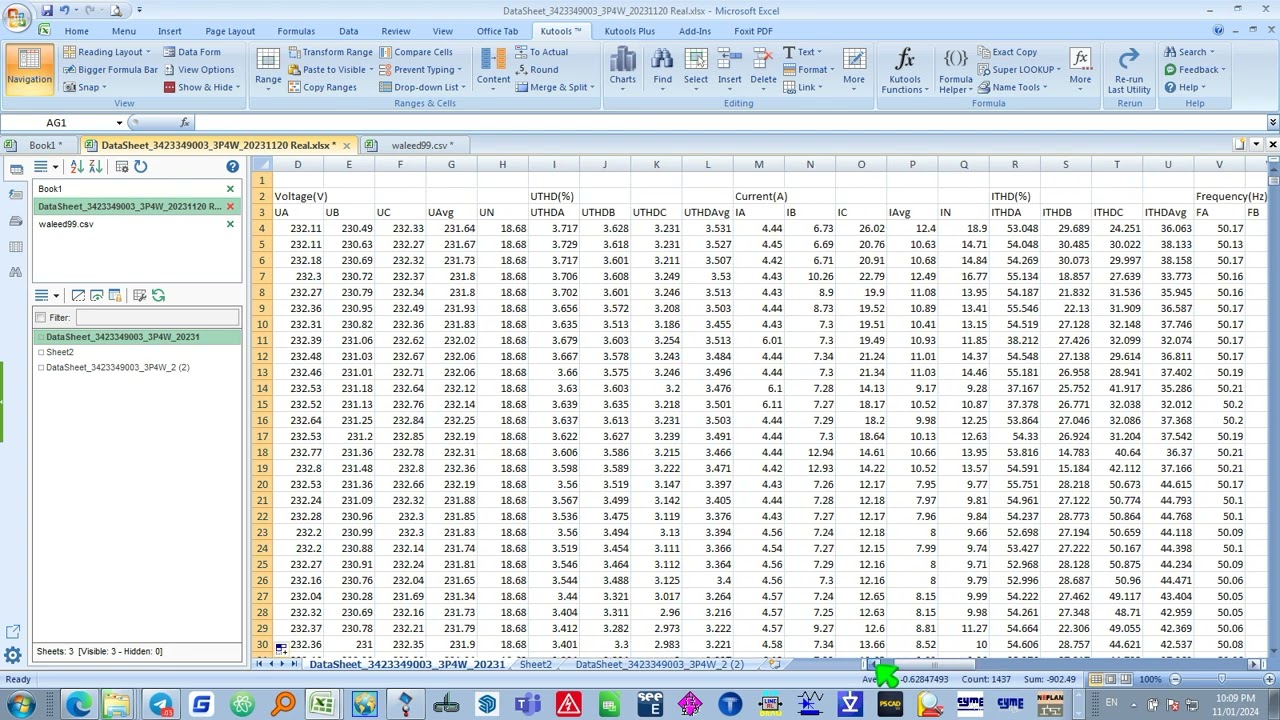1280x720 pixels.
Task: Click Bigger Formula Bar
Action: [x=110, y=70]
